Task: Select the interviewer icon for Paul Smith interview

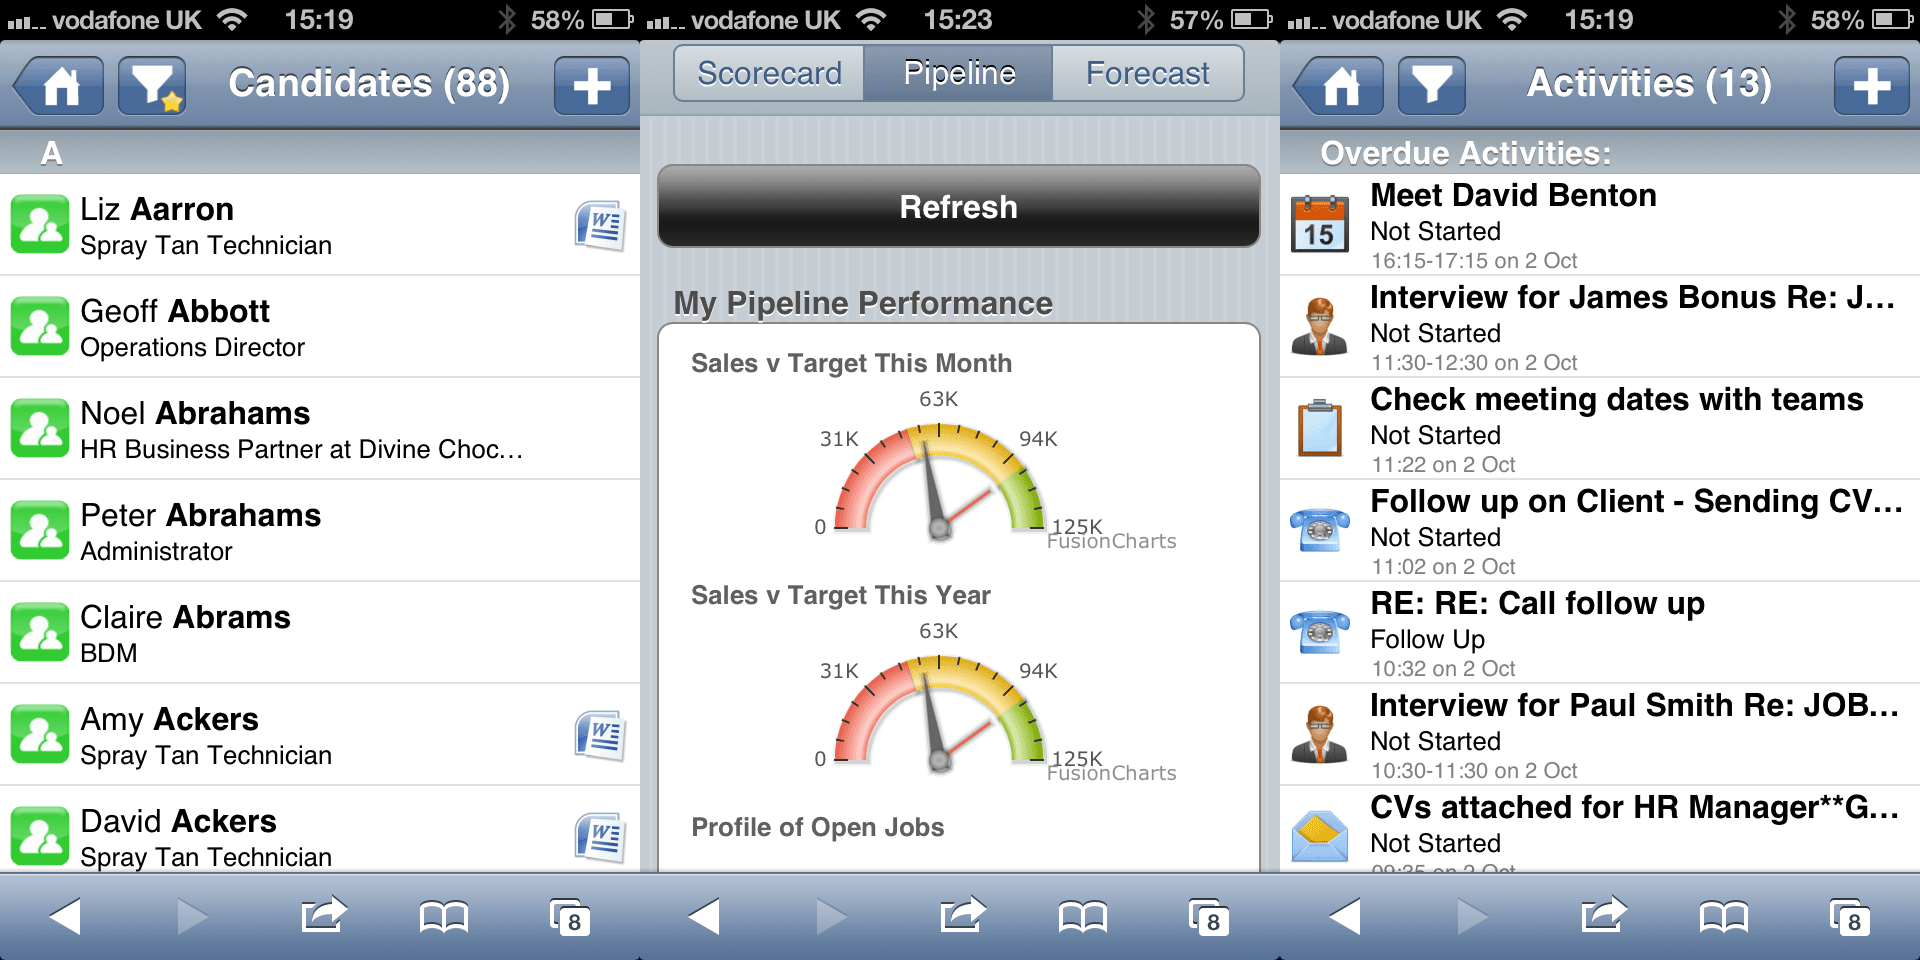Action: coord(1319,734)
